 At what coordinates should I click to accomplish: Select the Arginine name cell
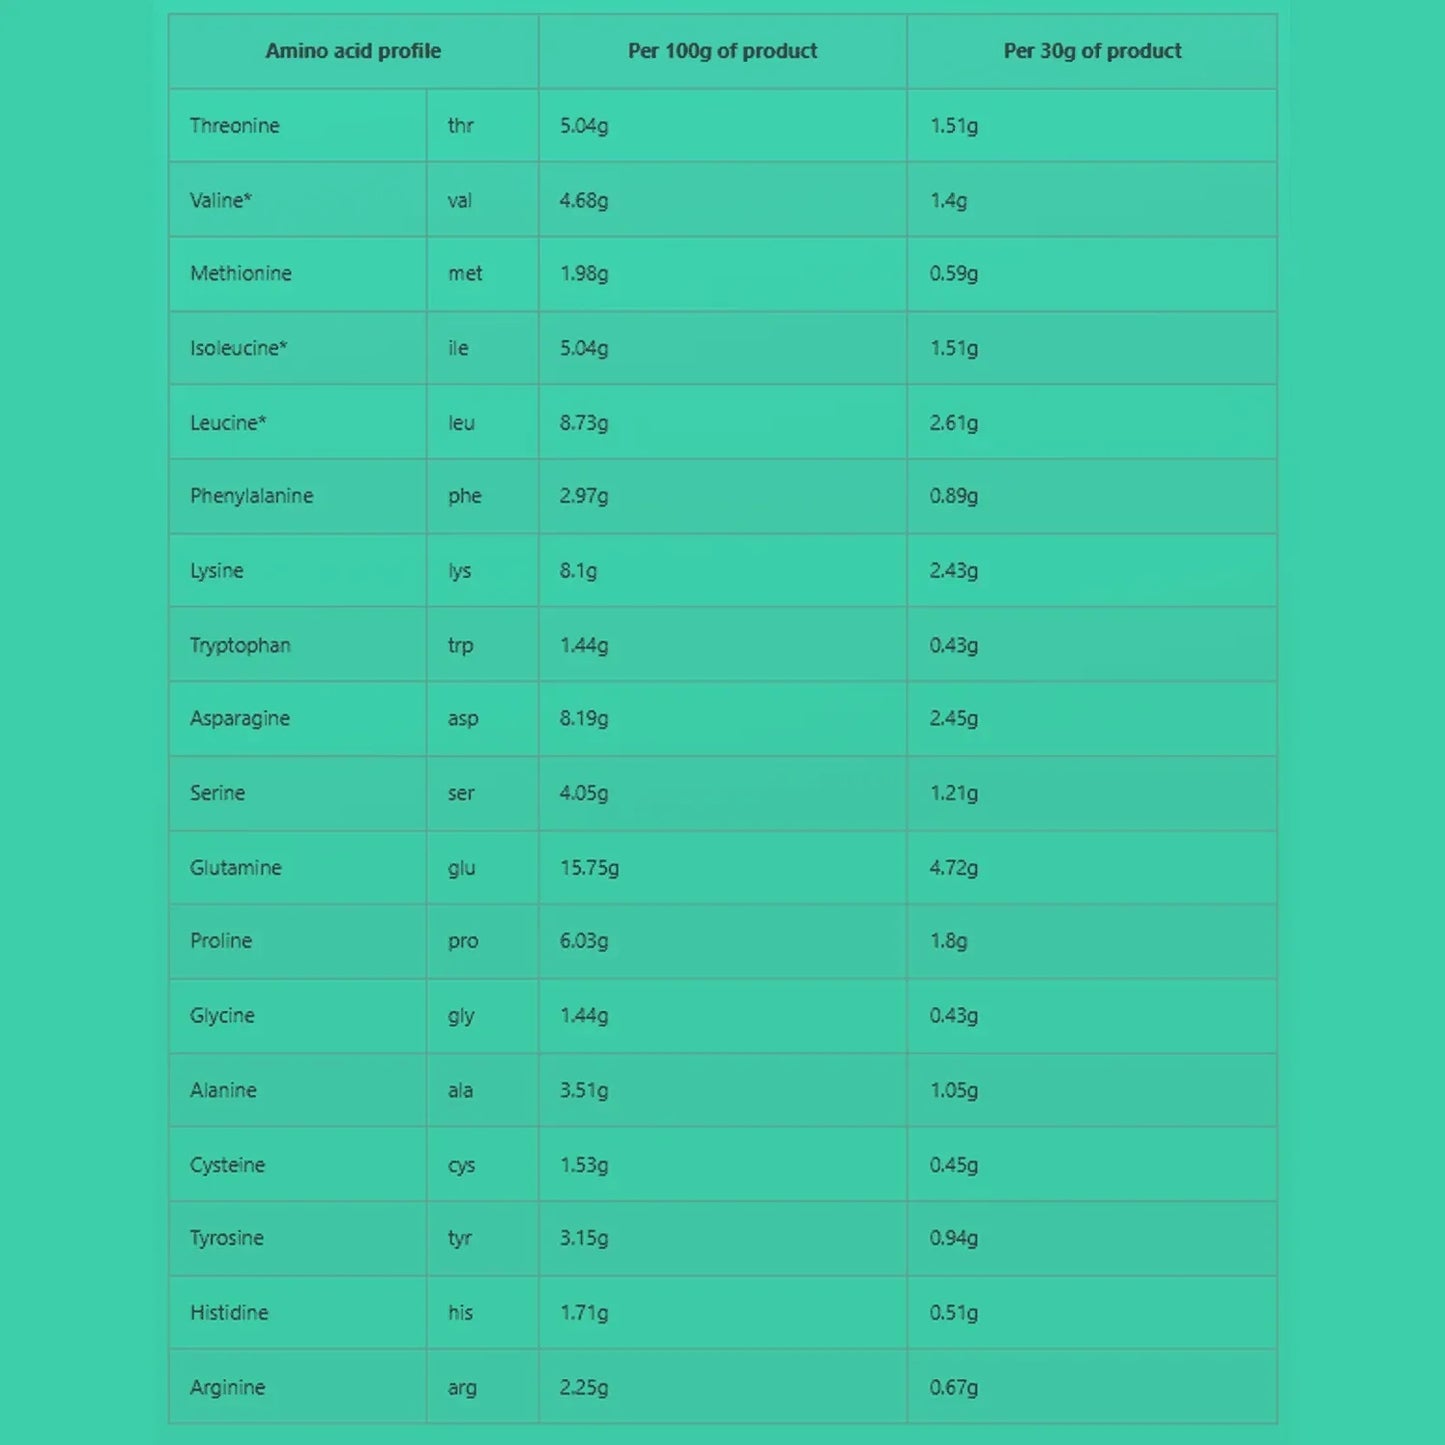[228, 1388]
